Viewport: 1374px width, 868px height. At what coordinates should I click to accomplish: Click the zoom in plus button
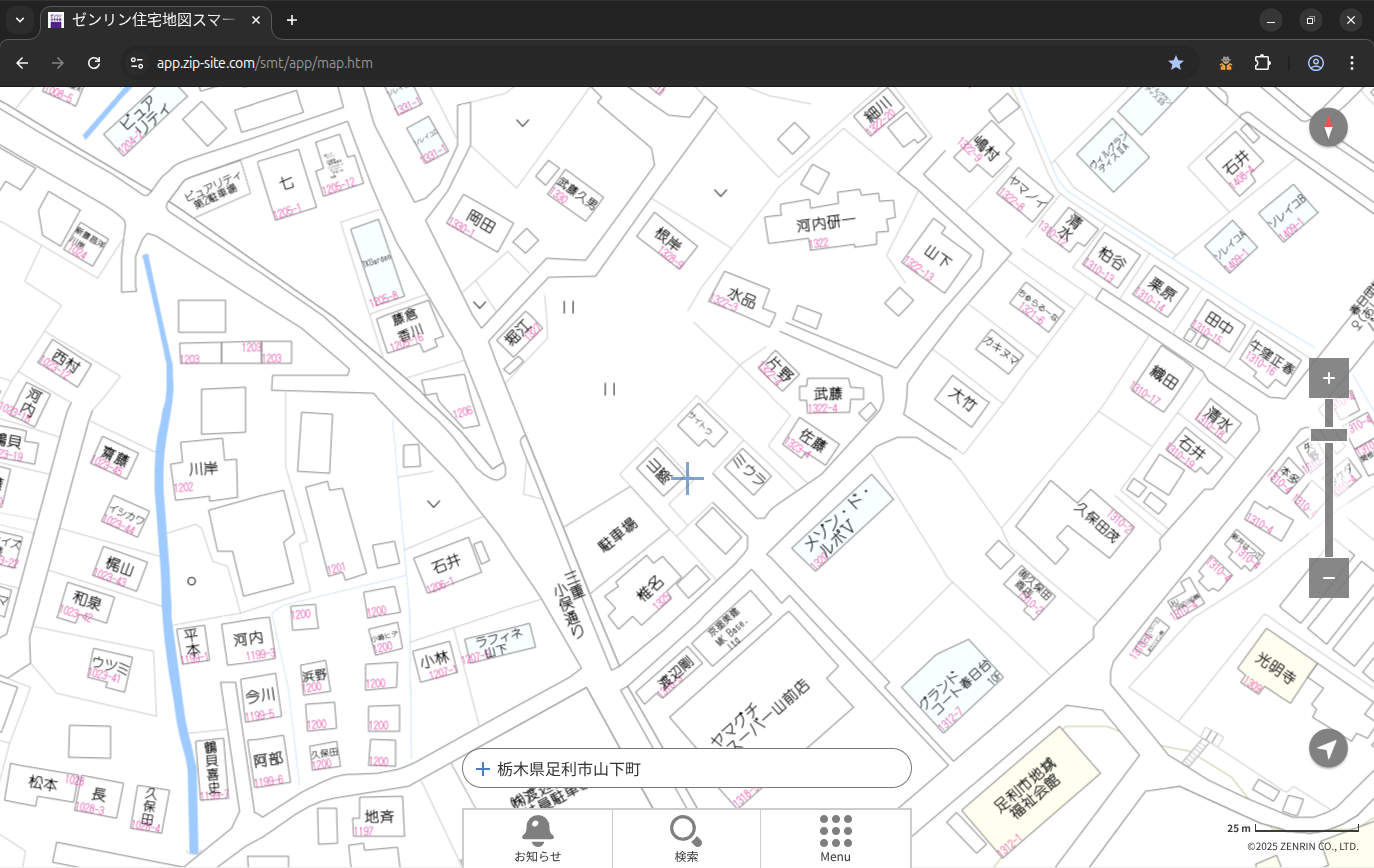[1328, 378]
